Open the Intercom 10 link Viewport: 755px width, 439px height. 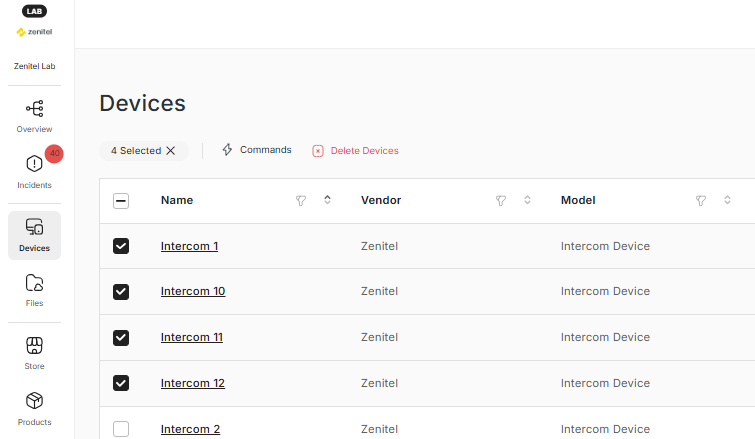[192, 291]
